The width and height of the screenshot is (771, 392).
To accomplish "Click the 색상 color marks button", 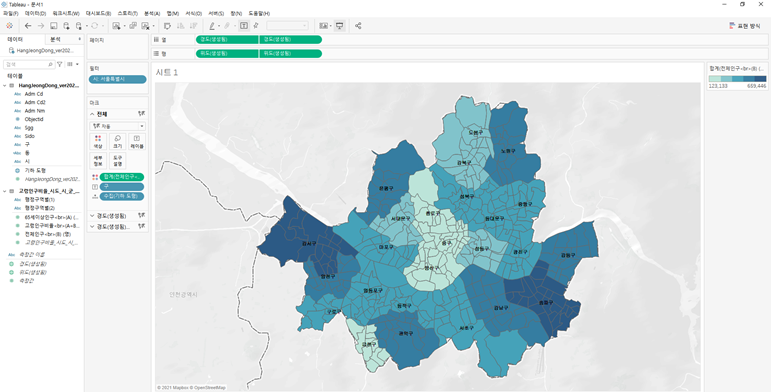I will tap(98, 142).
